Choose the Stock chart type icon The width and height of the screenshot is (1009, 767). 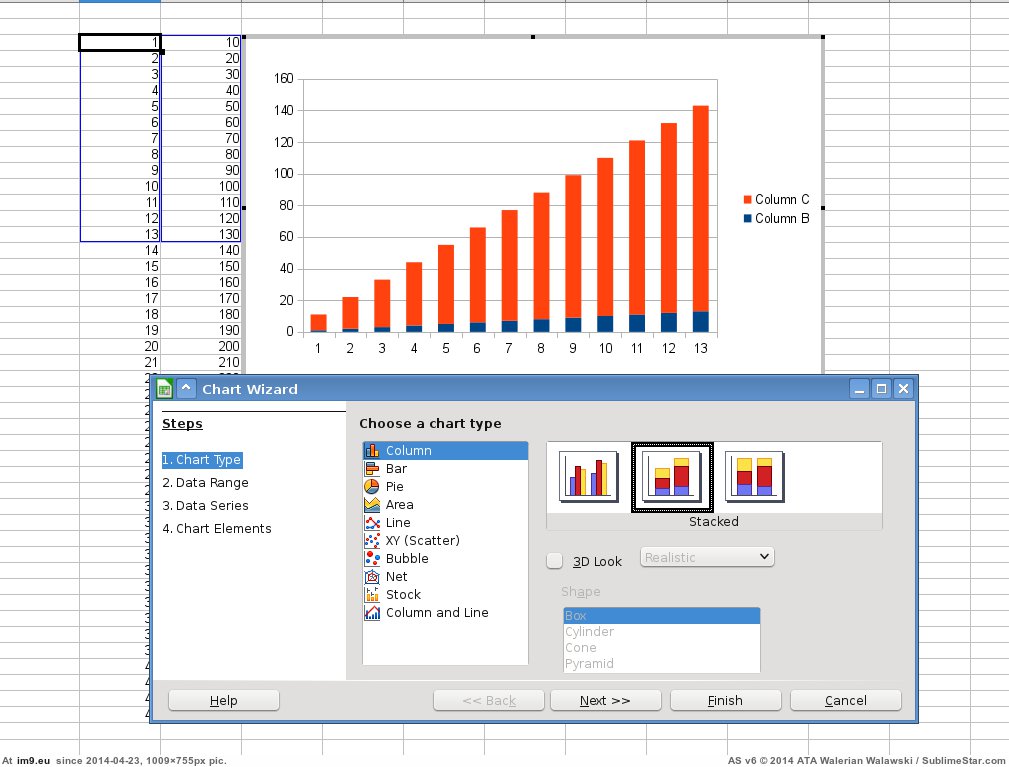[372, 595]
